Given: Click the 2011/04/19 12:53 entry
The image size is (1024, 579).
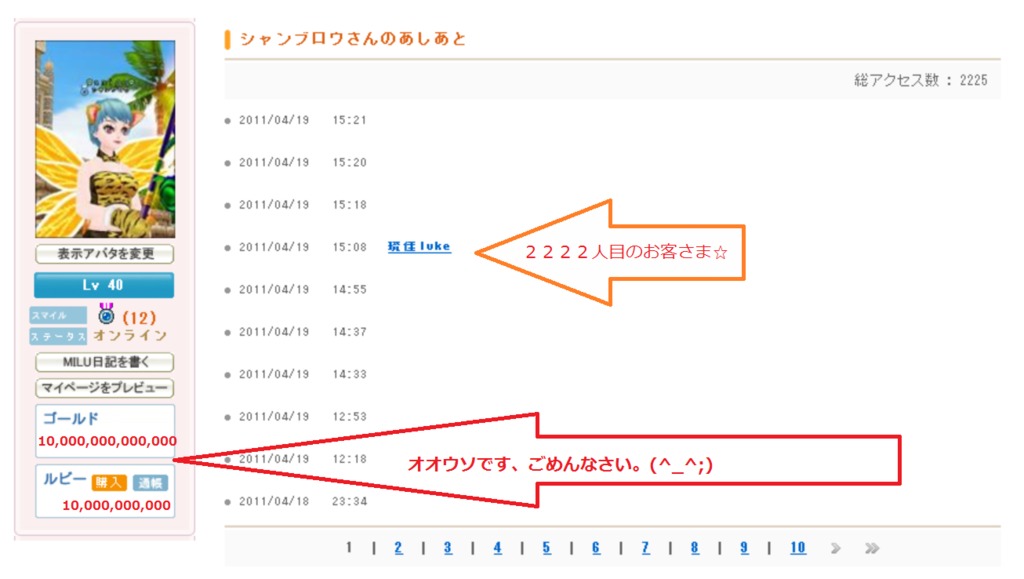Looking at the screenshot, I should click(x=302, y=417).
